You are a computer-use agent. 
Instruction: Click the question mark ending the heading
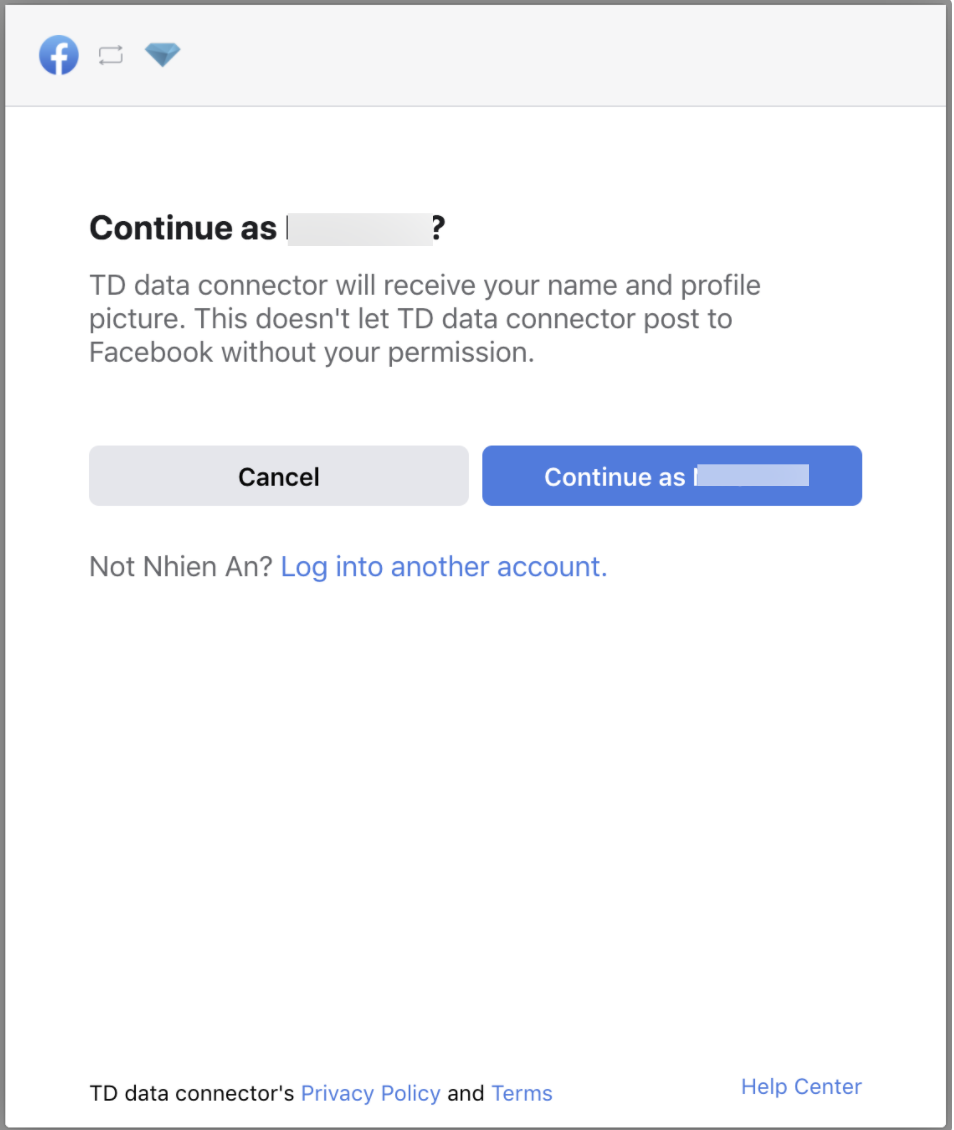point(438,228)
